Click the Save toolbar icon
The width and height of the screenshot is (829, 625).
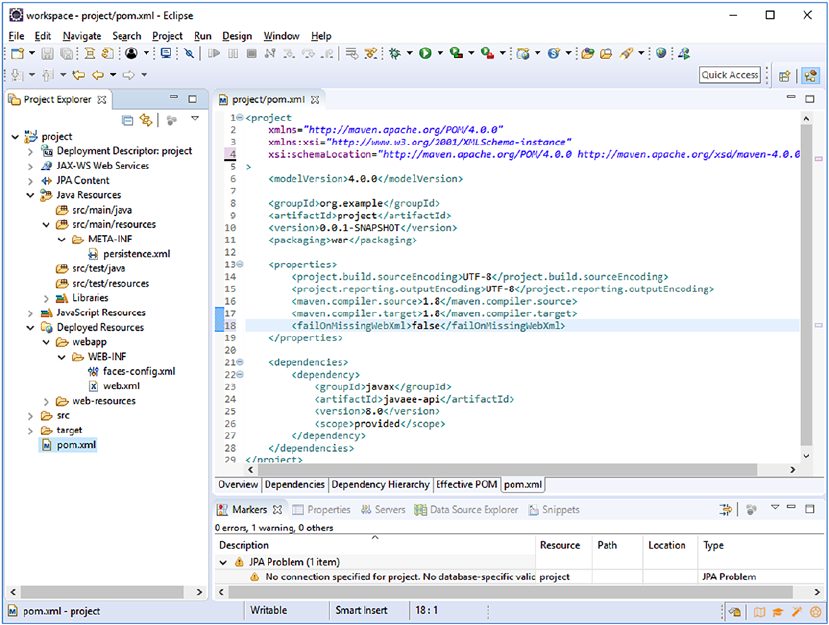pyautogui.click(x=48, y=53)
